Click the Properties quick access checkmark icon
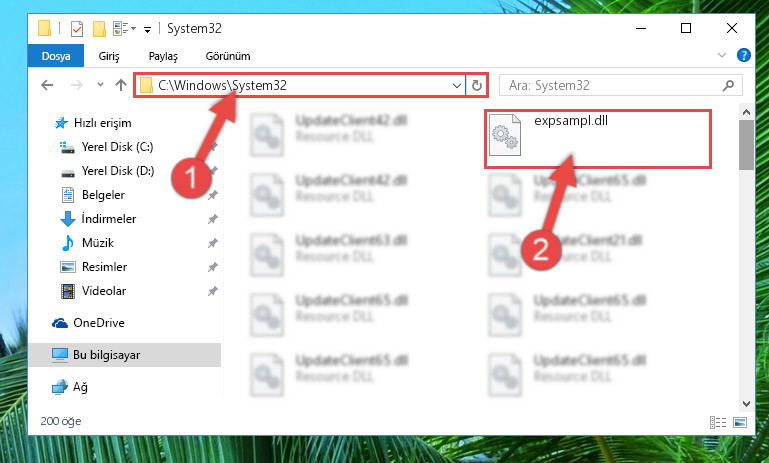769x463 pixels. 77,29
